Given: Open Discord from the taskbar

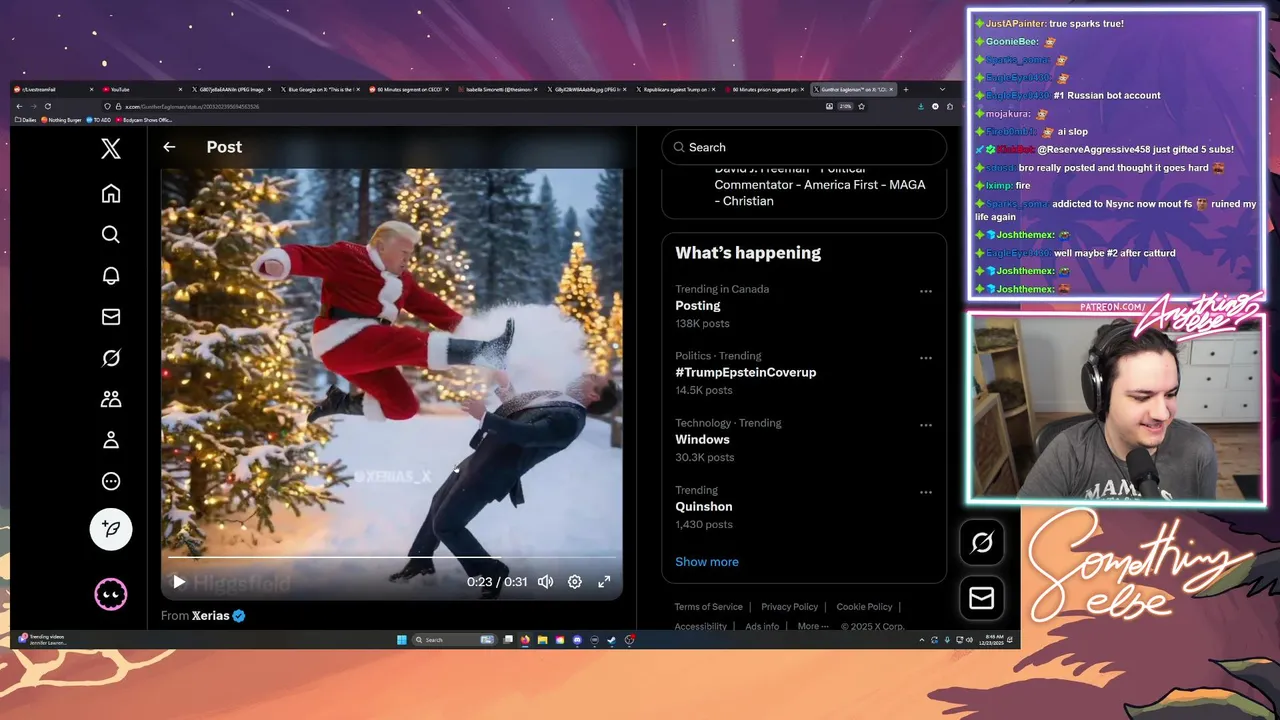Looking at the screenshot, I should coord(577,640).
